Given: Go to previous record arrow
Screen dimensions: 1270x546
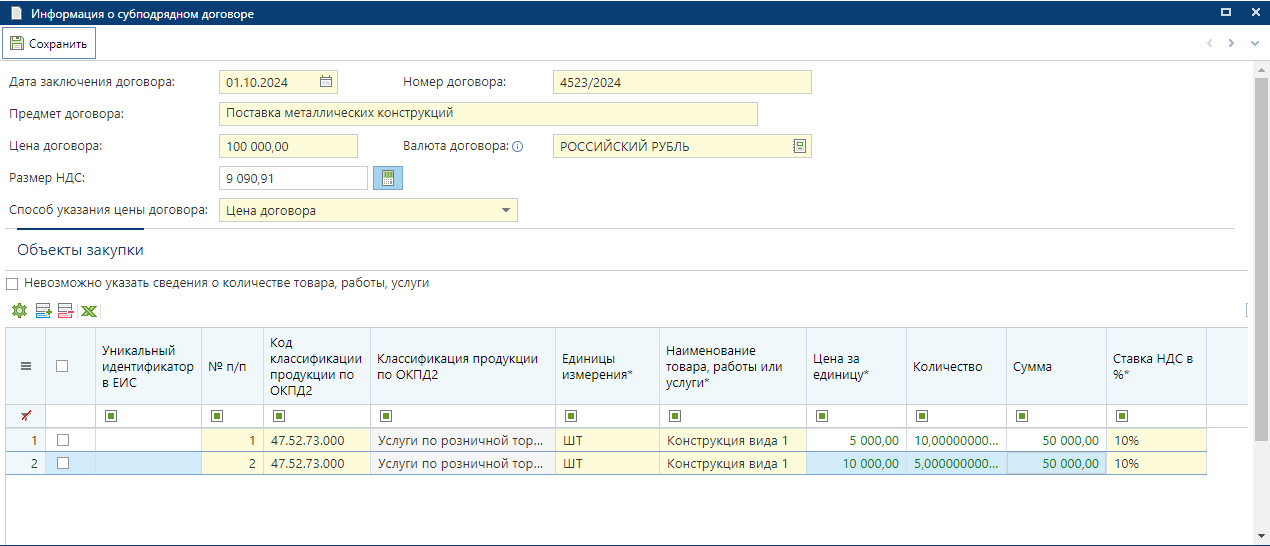Looking at the screenshot, I should pyautogui.click(x=1209, y=43).
